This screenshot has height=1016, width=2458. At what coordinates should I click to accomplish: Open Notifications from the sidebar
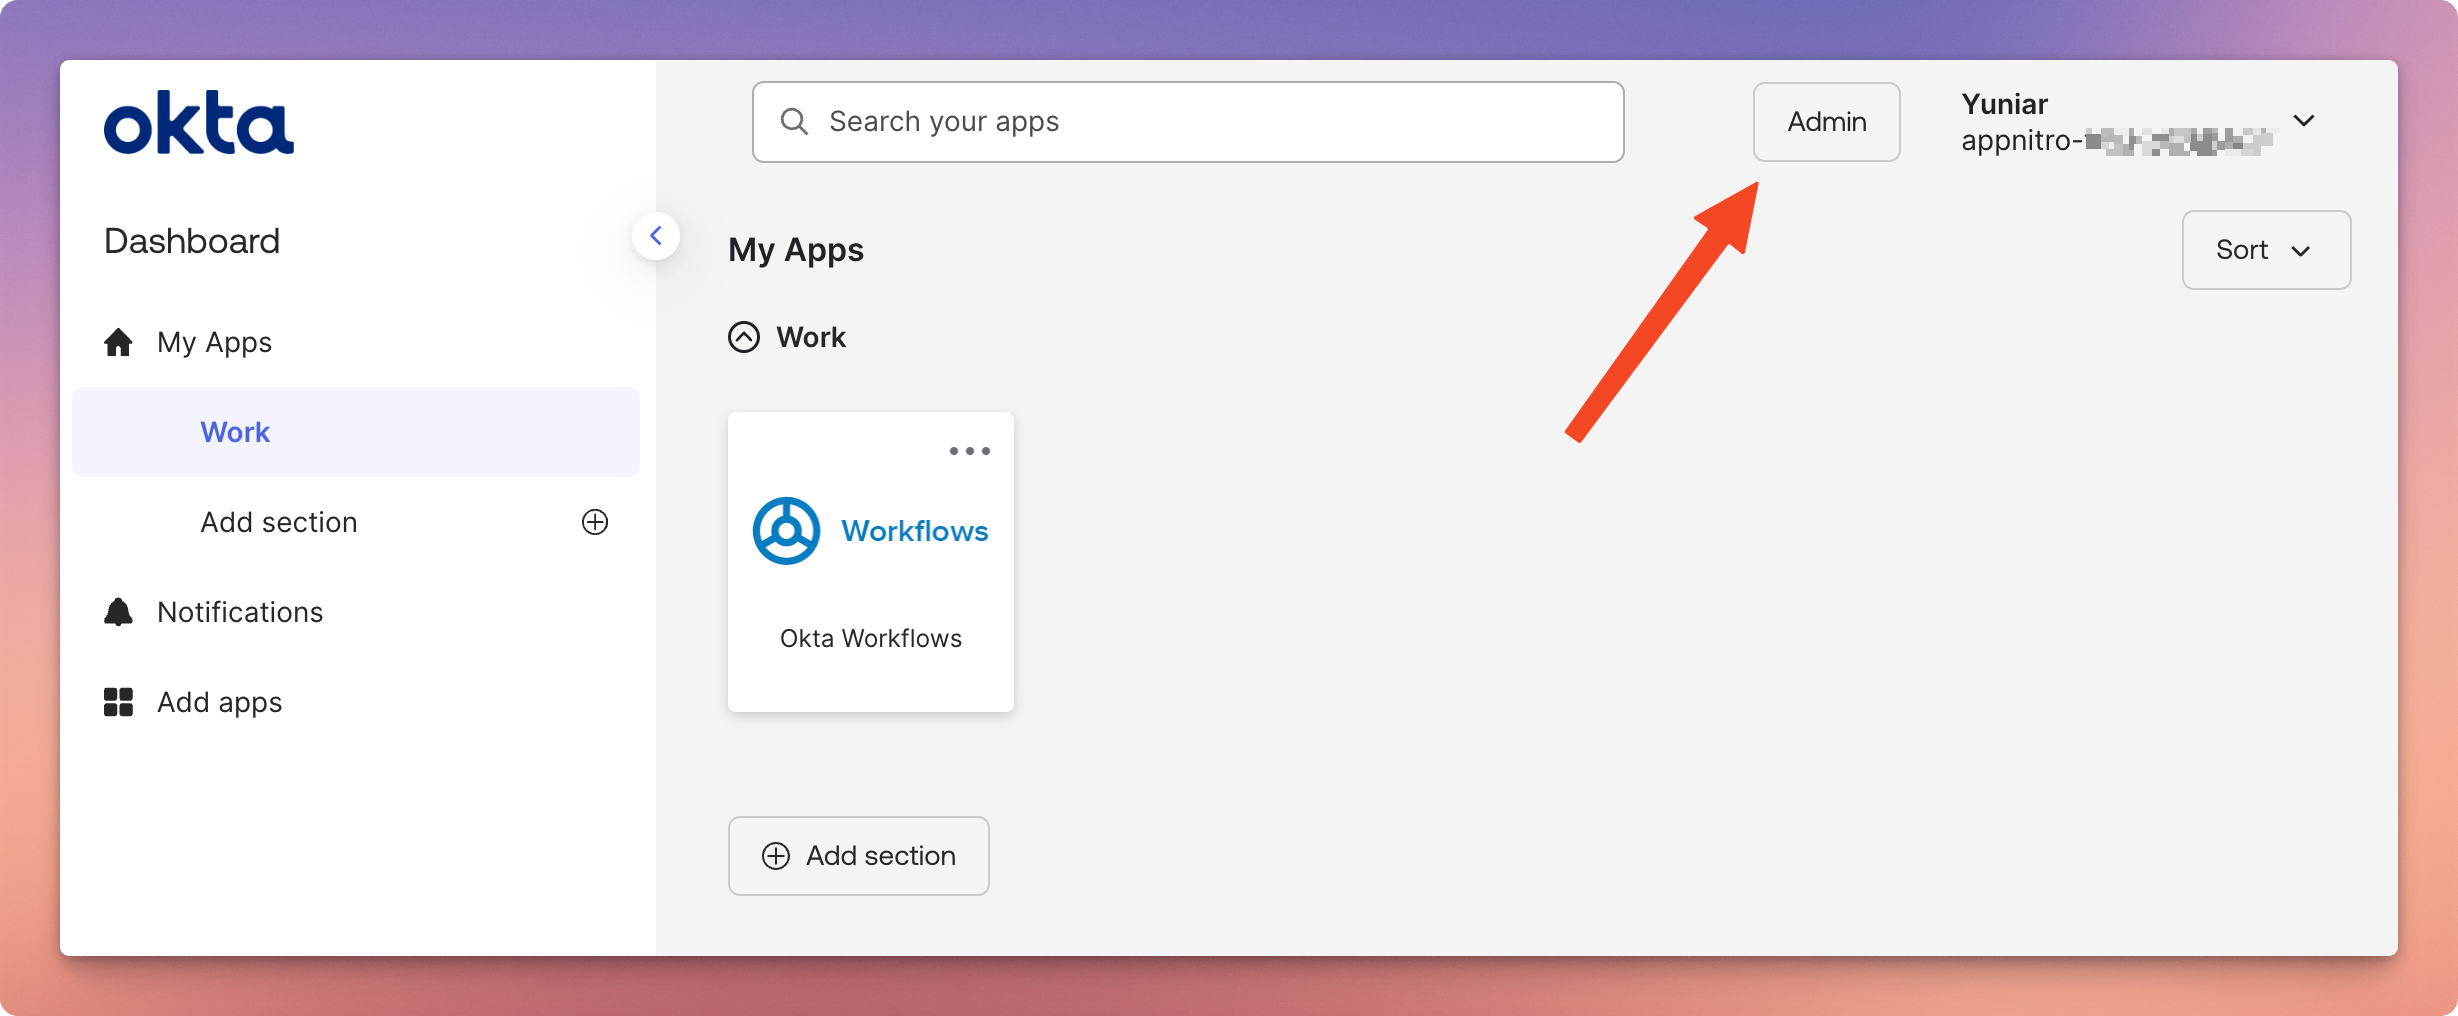coord(240,612)
